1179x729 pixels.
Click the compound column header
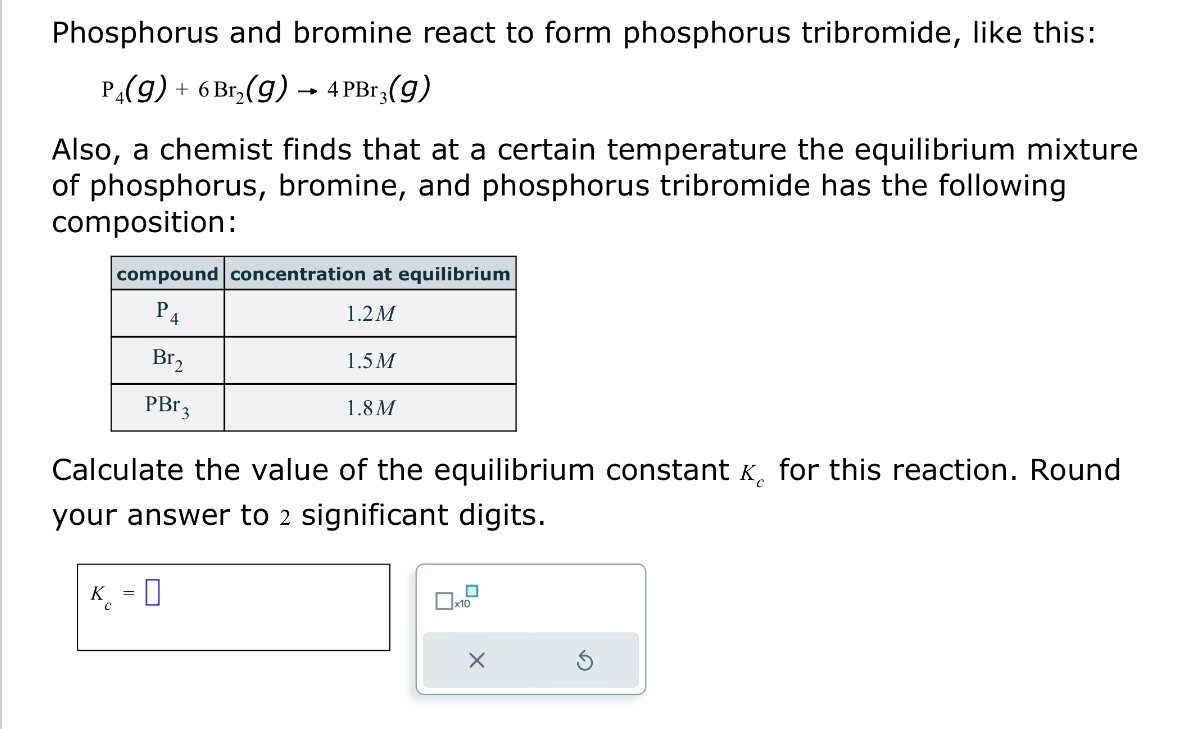(167, 274)
